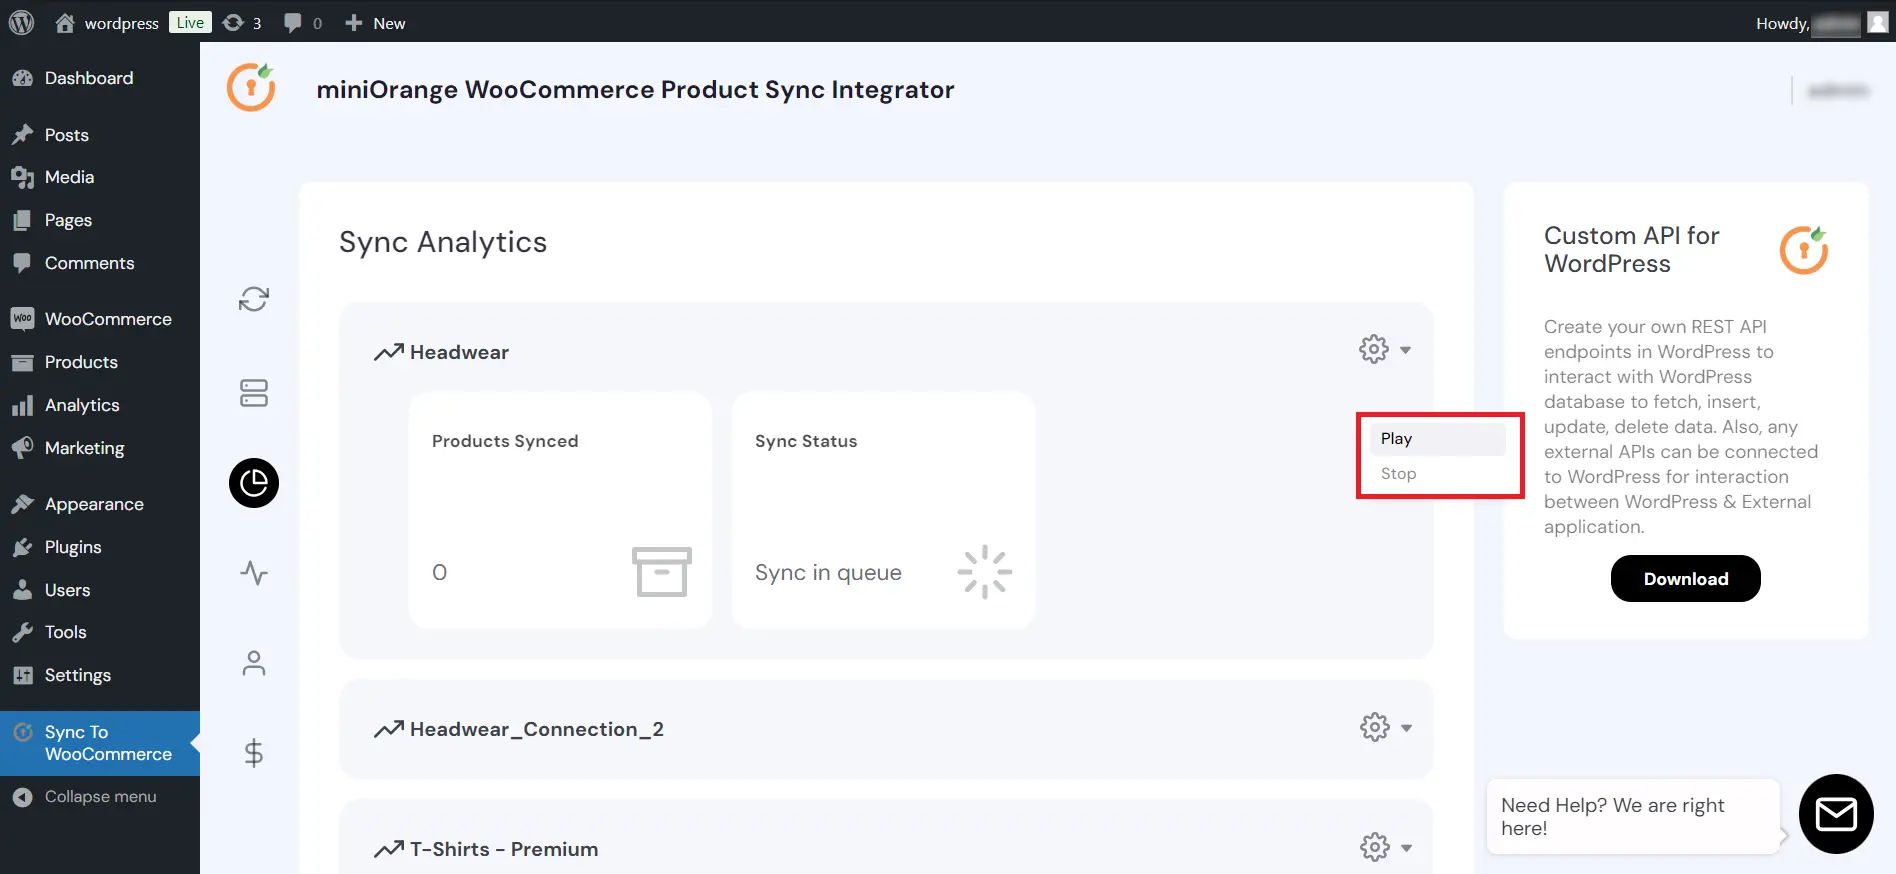Collapse the WordPress admin menu
1896x874 pixels.
point(100,797)
